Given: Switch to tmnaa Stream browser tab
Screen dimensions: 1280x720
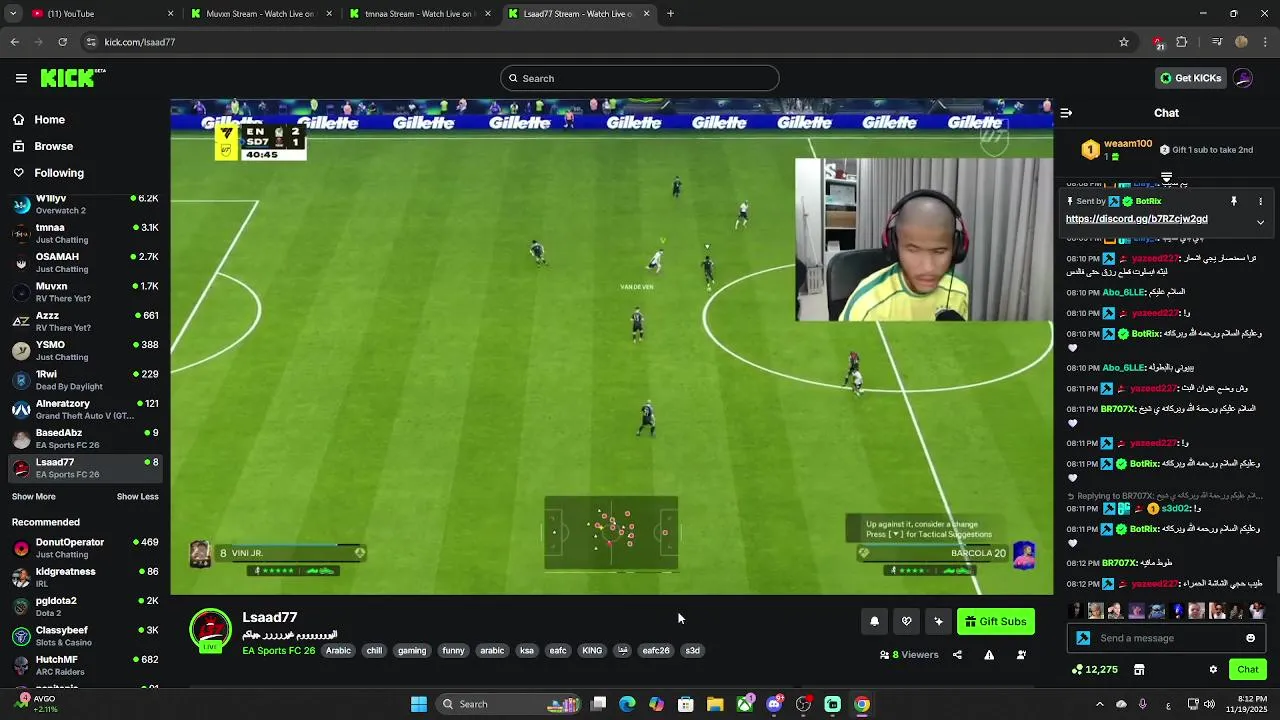Looking at the screenshot, I should (x=419, y=14).
